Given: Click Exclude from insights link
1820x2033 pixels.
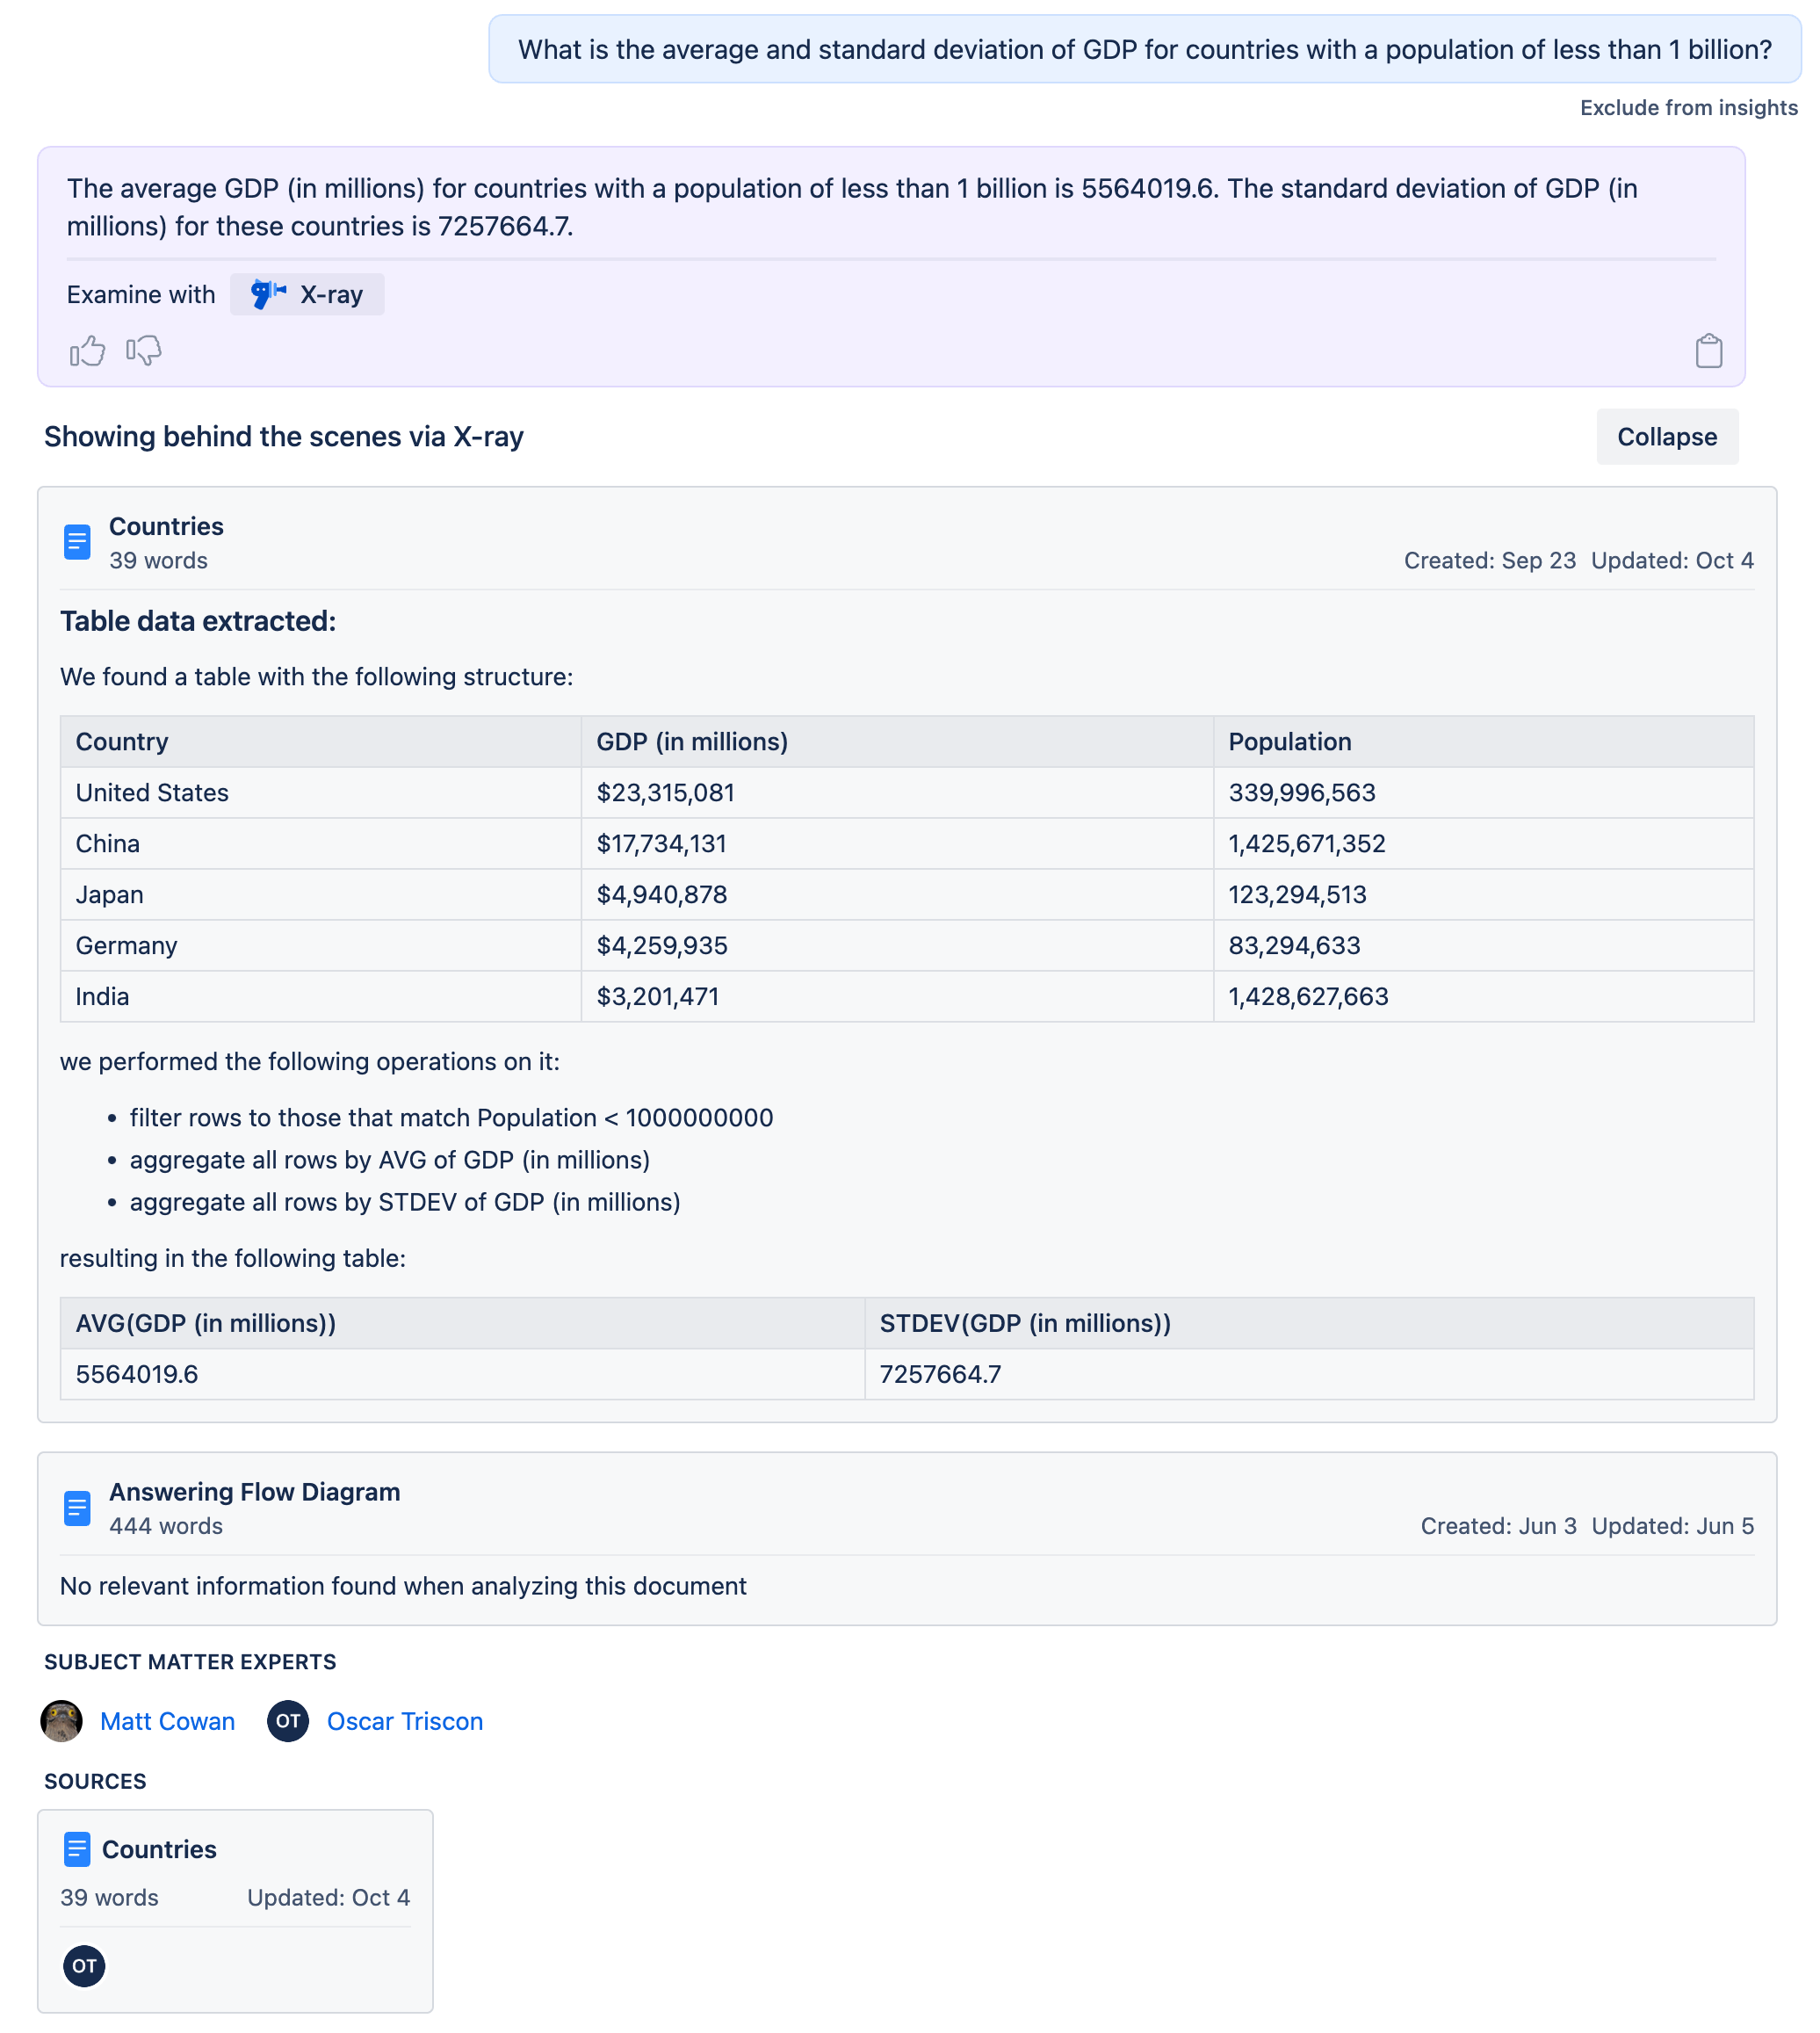Looking at the screenshot, I should click(1688, 108).
